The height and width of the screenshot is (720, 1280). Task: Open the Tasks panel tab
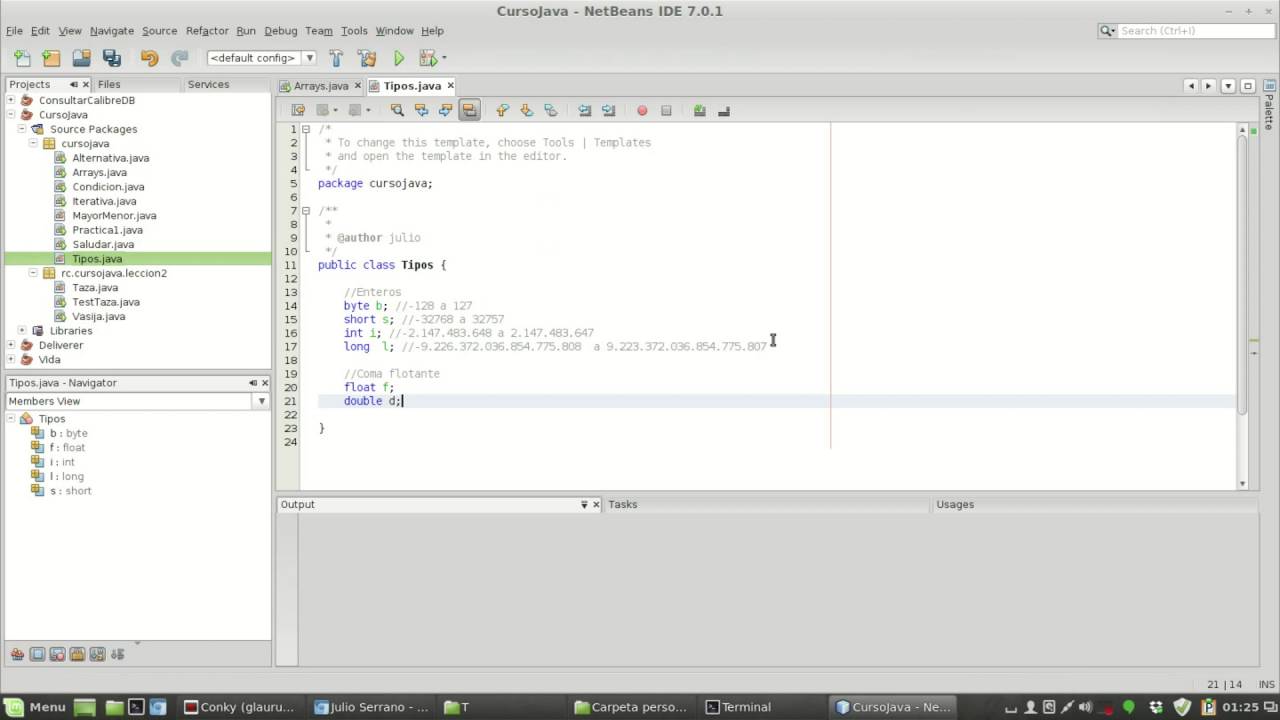pyautogui.click(x=622, y=505)
